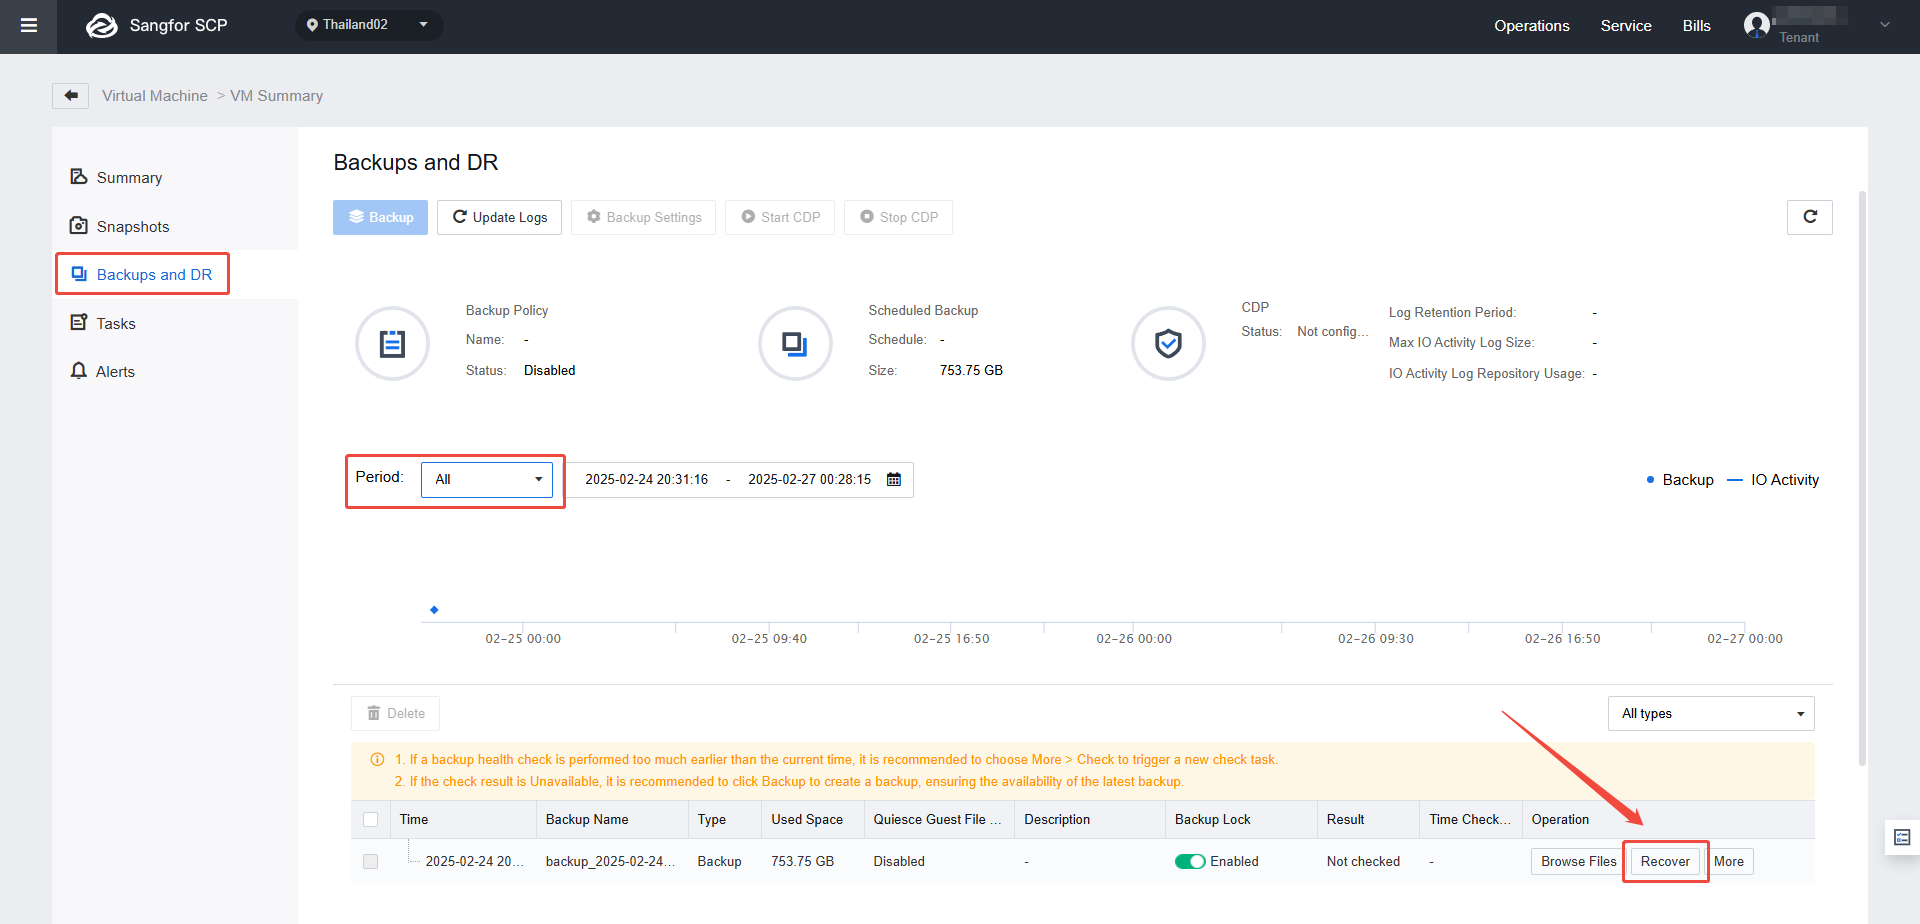
Task: Click the CDP shield icon
Action: (x=1168, y=344)
